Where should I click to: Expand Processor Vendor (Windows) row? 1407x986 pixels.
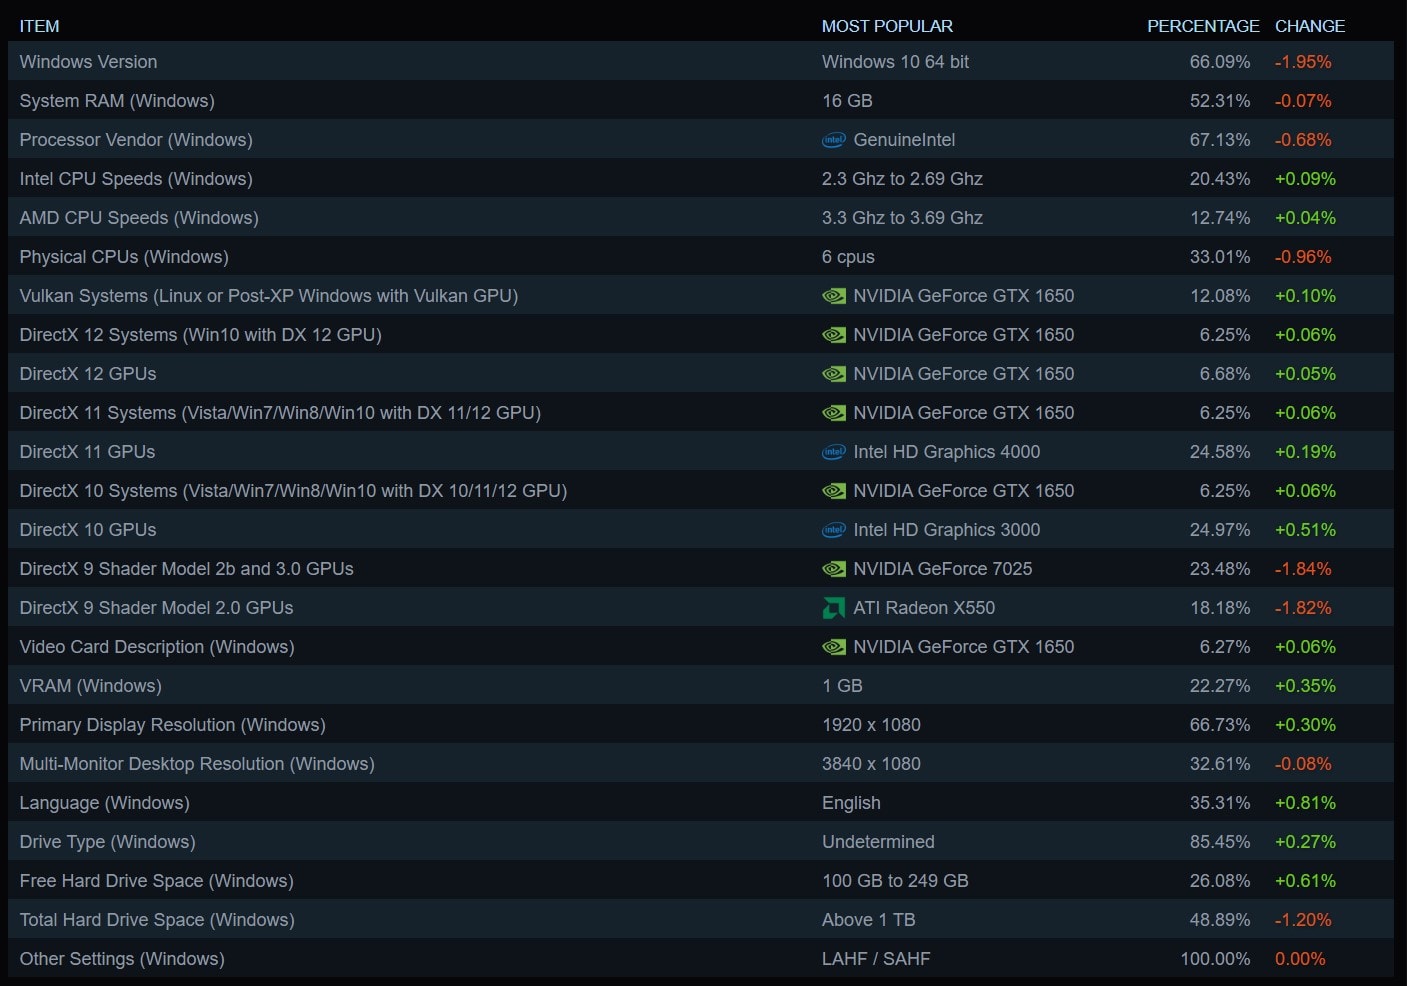[701, 139]
